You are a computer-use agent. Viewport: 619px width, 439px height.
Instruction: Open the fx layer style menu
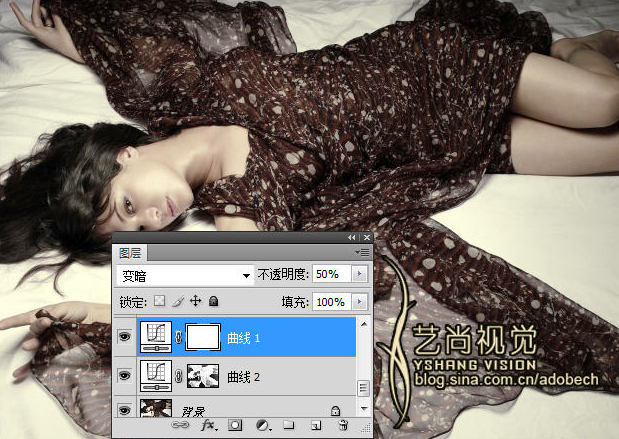208,425
